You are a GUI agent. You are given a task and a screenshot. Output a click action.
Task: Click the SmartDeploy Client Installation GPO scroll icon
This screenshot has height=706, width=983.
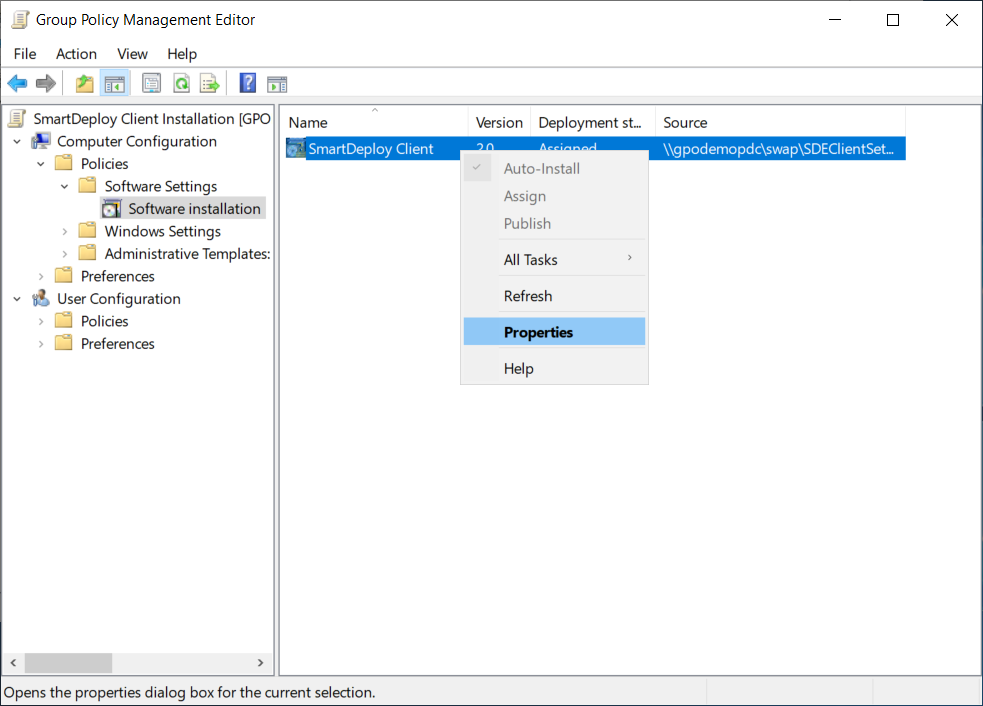point(18,119)
